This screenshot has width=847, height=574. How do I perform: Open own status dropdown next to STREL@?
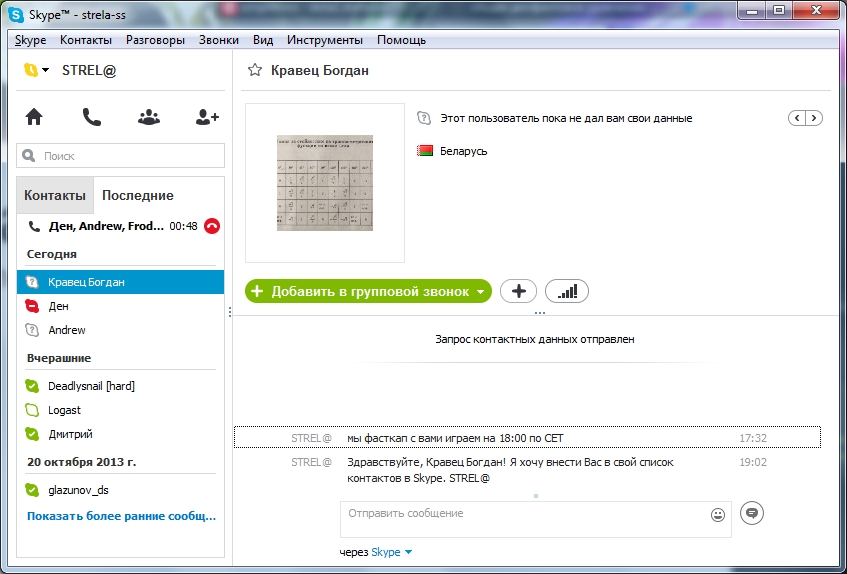click(x=36, y=70)
